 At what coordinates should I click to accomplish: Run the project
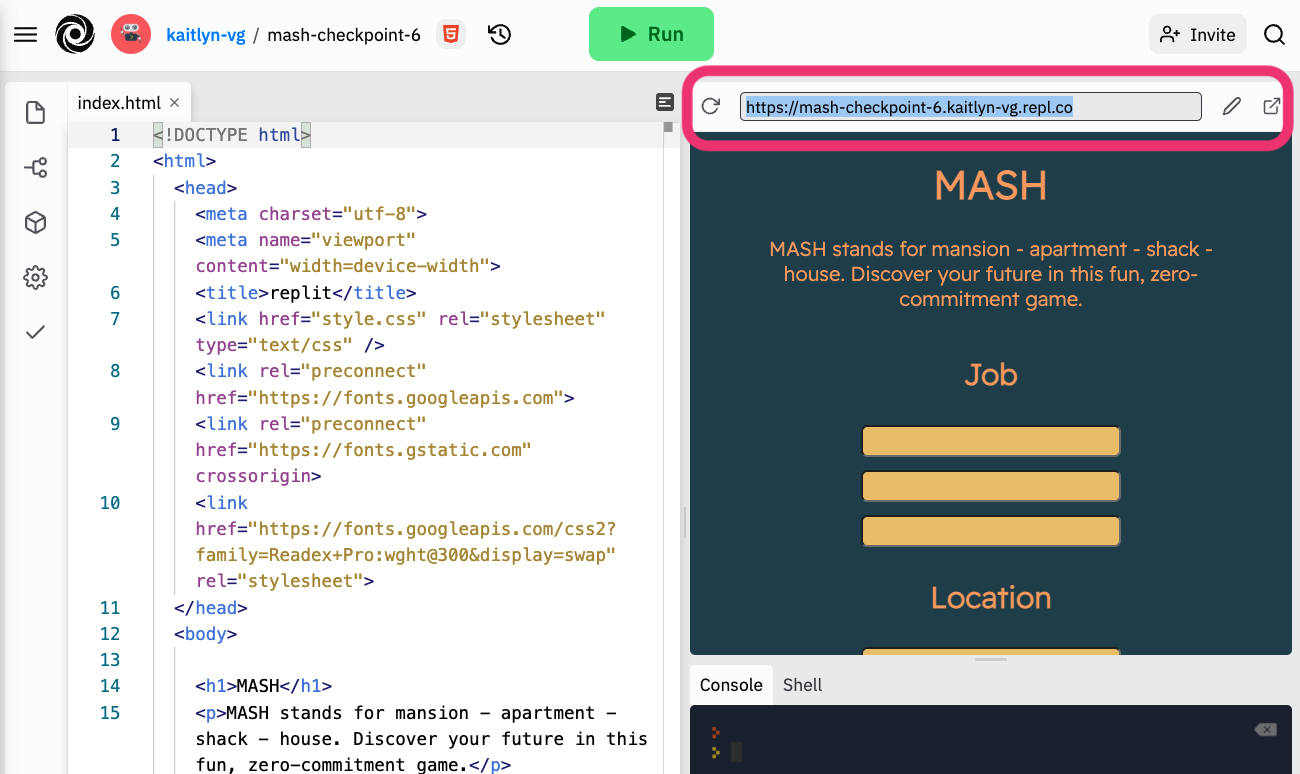coord(651,35)
